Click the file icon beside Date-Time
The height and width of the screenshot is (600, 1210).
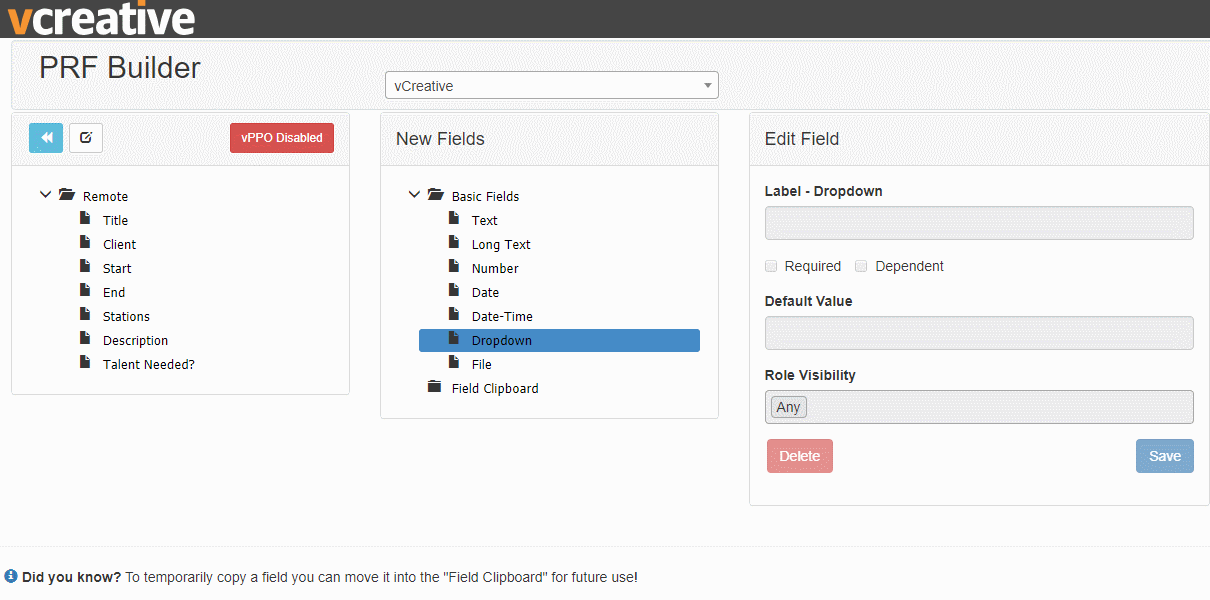[x=454, y=315]
